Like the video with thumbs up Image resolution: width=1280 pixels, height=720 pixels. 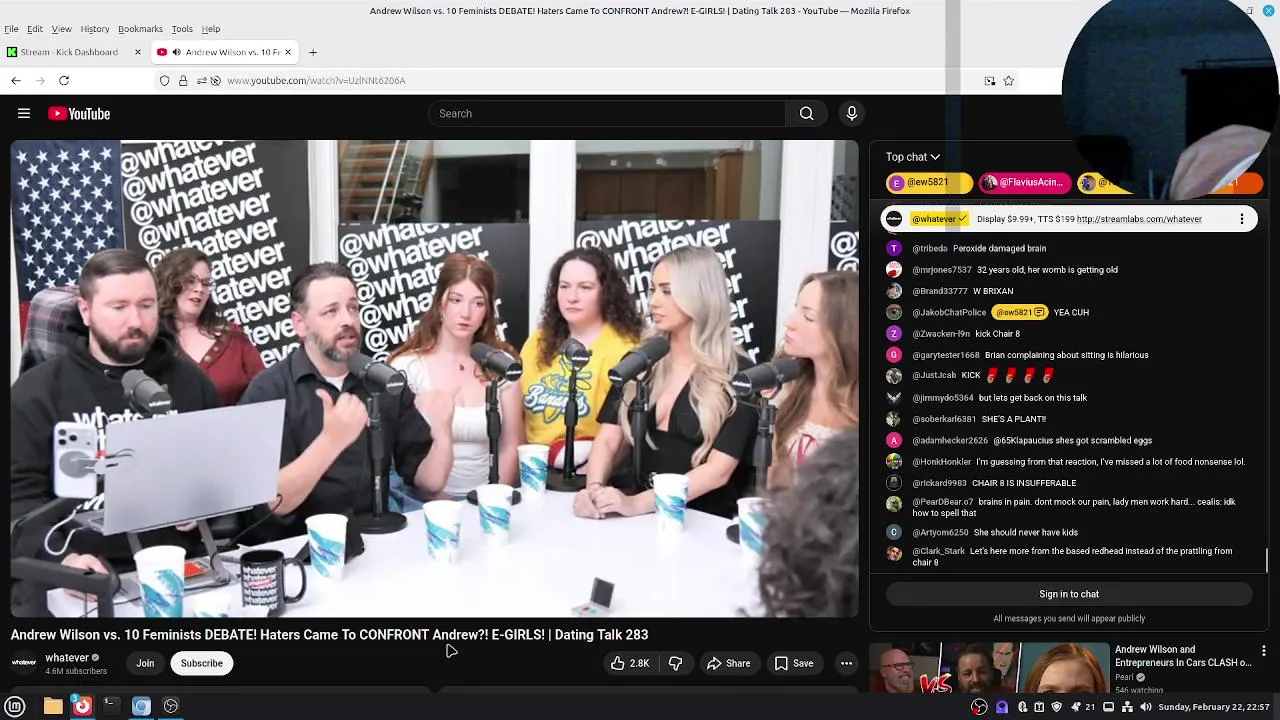click(630, 663)
